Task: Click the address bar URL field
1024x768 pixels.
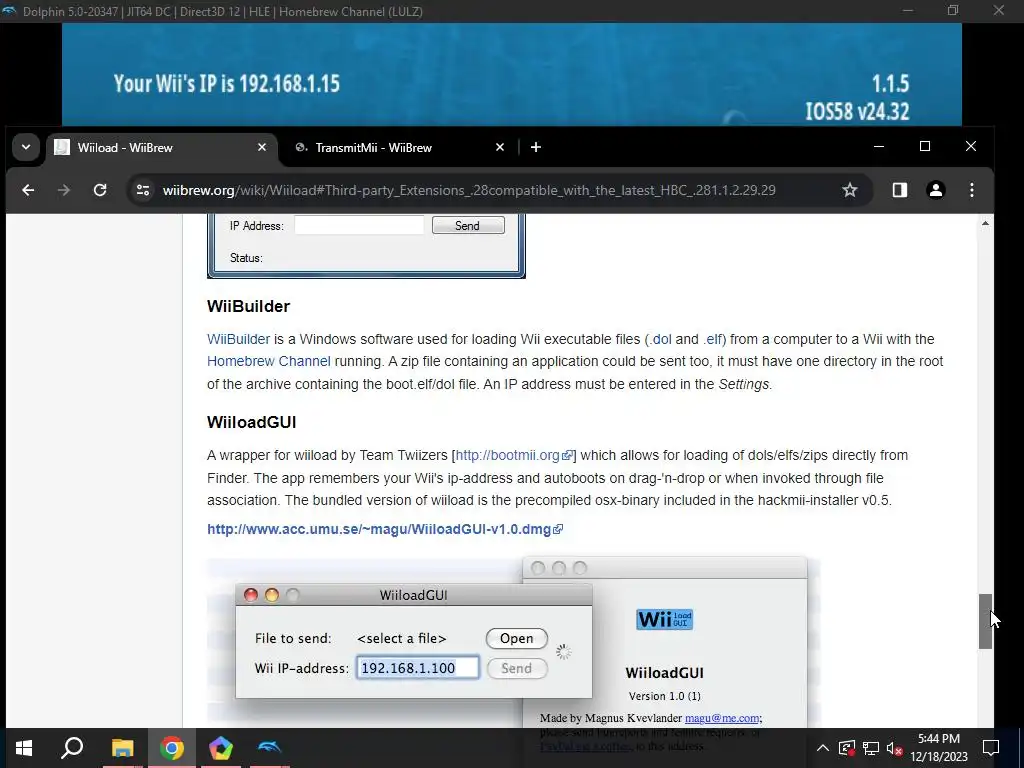Action: [468, 190]
